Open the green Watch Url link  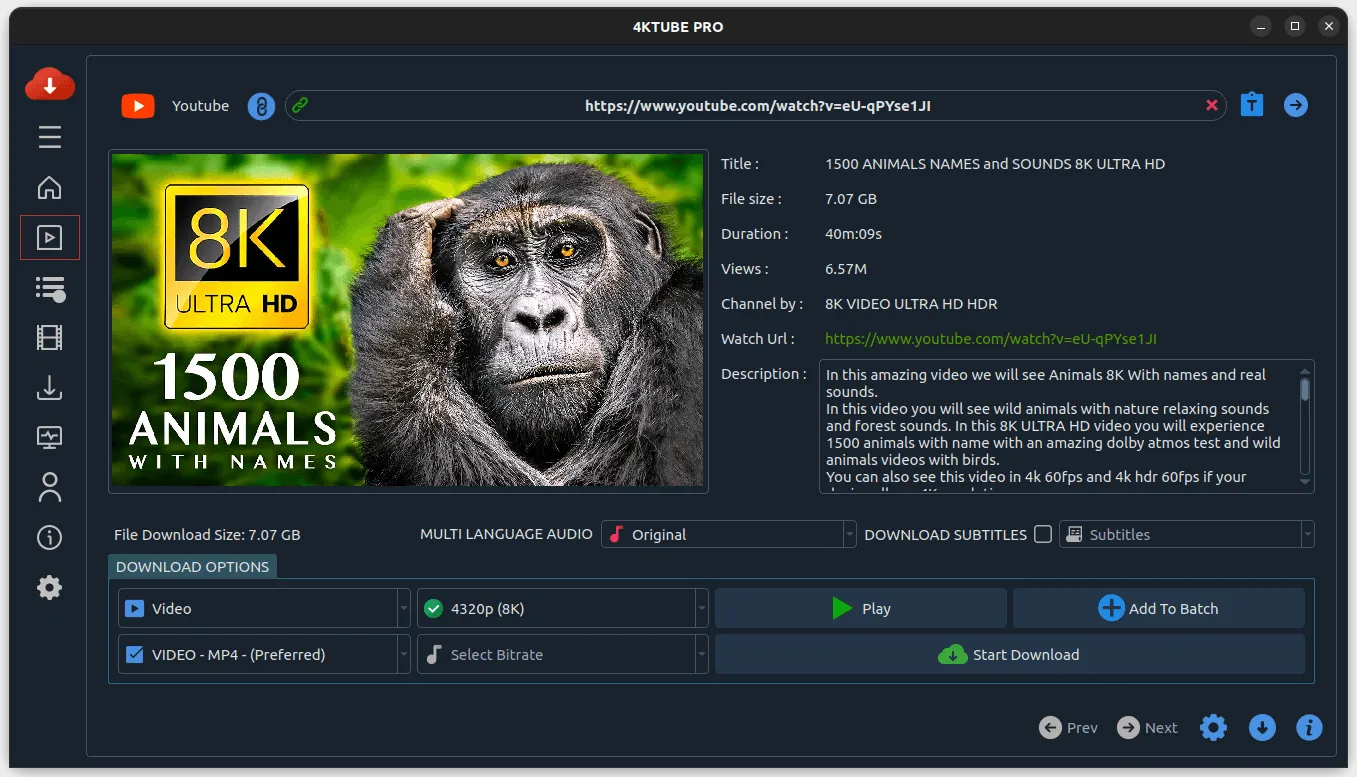click(991, 339)
